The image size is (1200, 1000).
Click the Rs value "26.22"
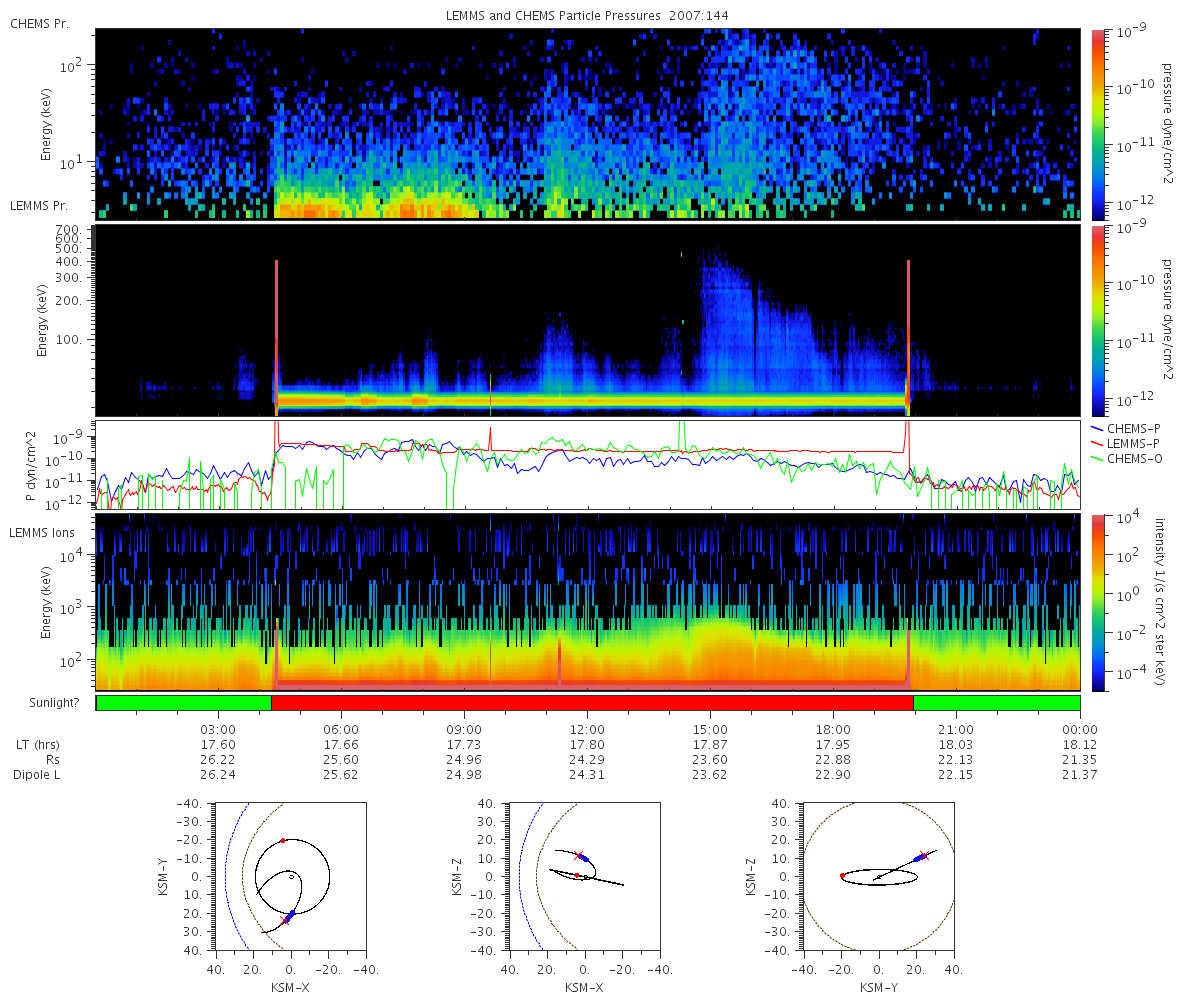pyautogui.click(x=218, y=760)
